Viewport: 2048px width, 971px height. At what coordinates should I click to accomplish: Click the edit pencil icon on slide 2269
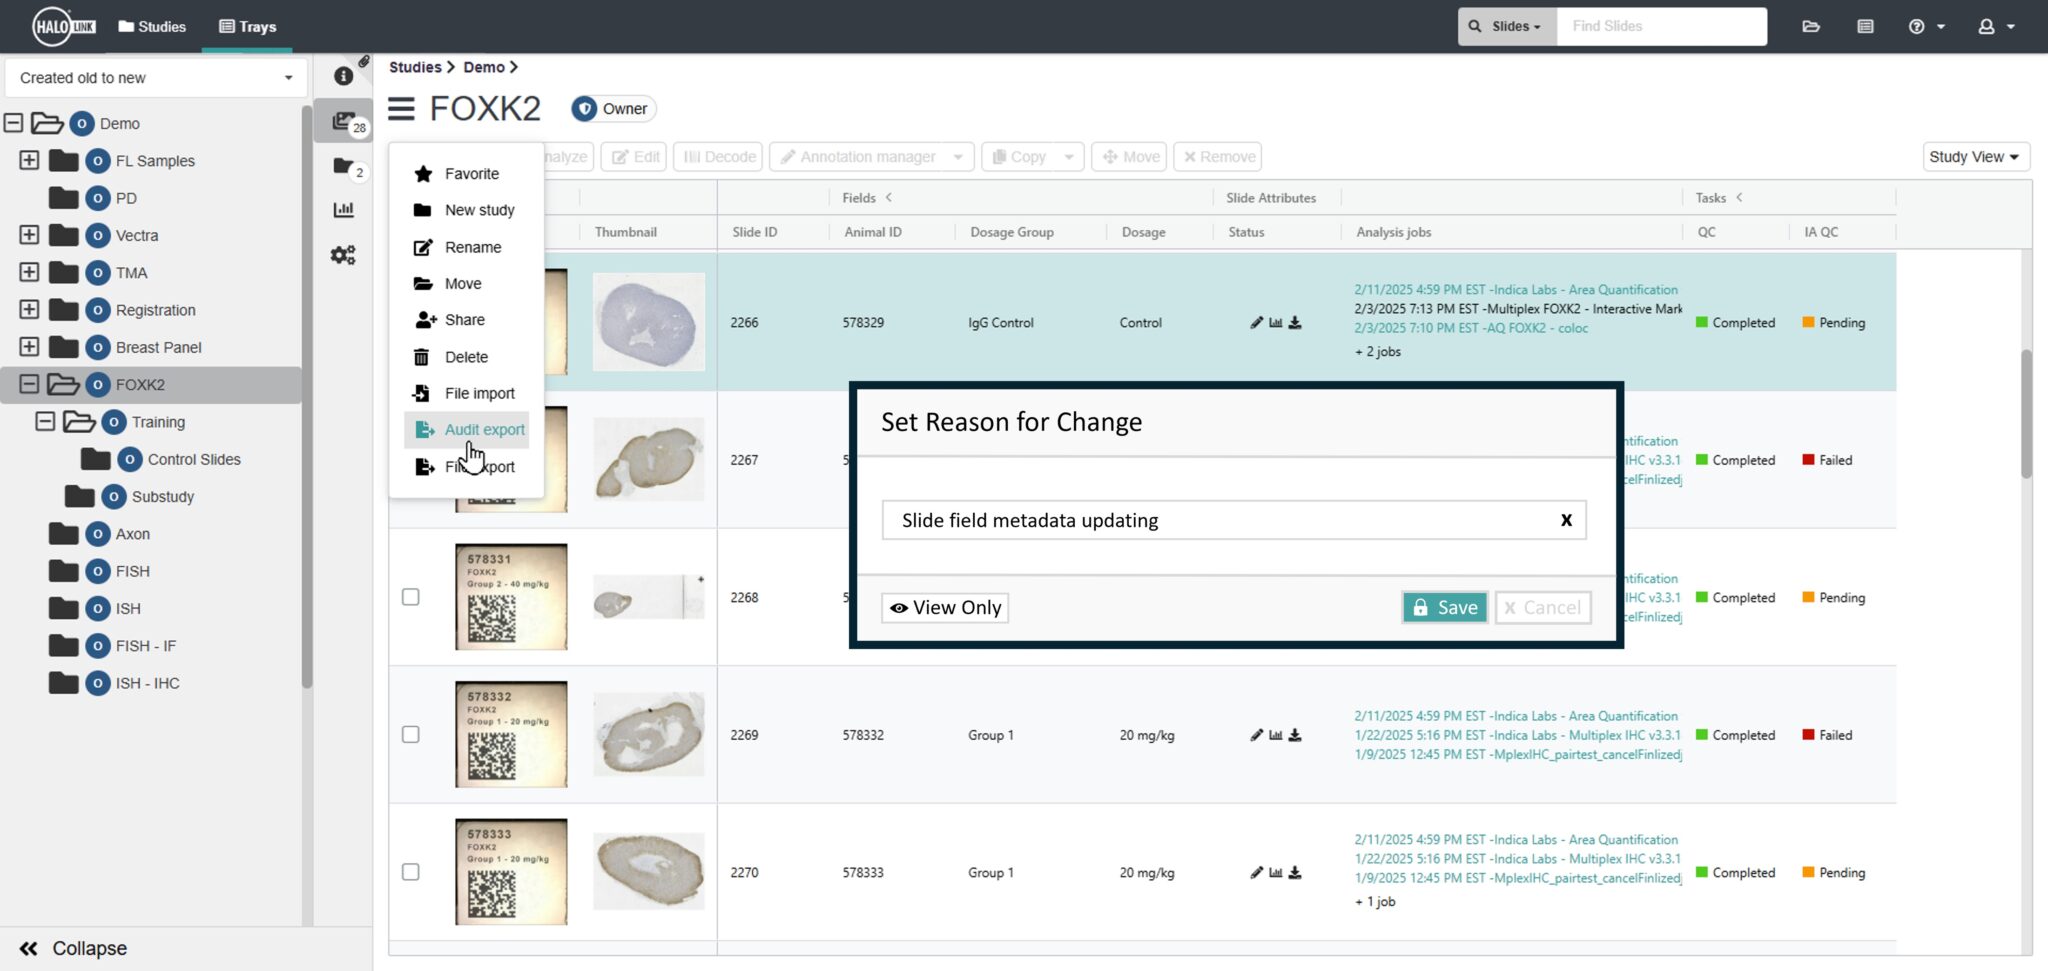point(1257,734)
